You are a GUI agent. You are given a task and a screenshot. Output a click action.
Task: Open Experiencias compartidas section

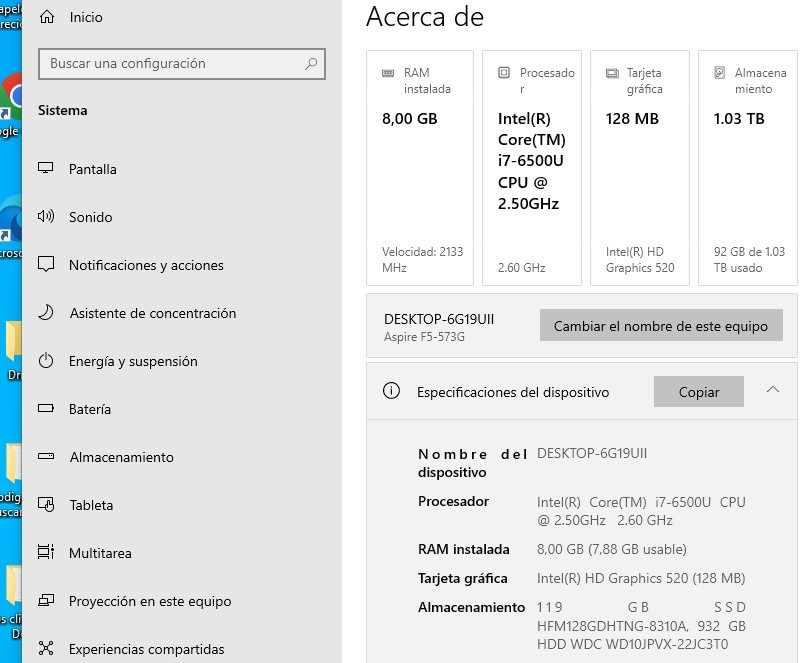pos(146,649)
